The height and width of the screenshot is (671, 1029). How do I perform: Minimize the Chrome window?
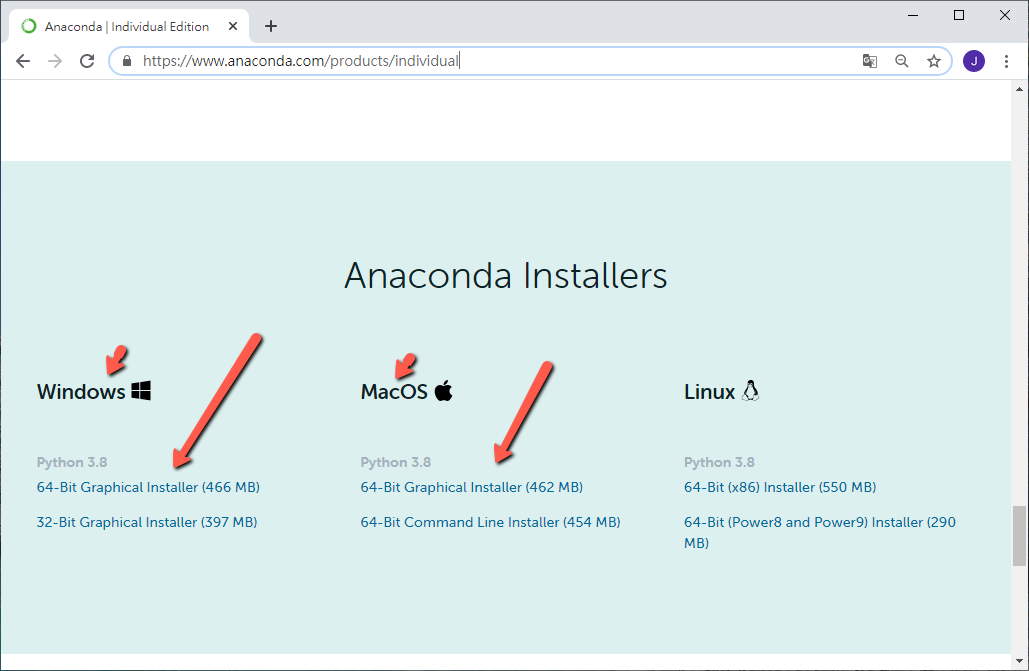(x=913, y=15)
